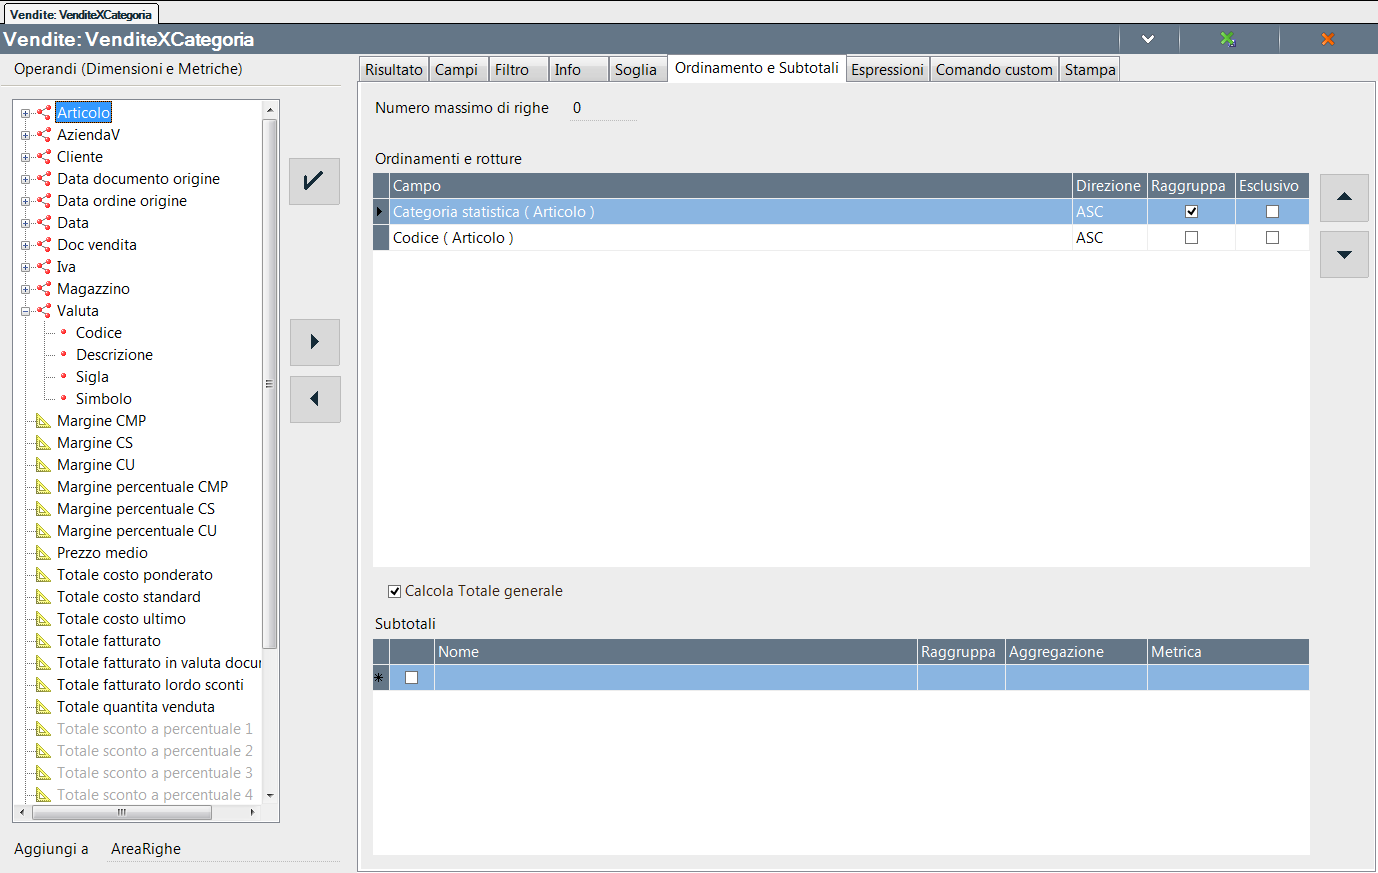Click the left arrow remove button
The width and height of the screenshot is (1378, 873).
314,399
